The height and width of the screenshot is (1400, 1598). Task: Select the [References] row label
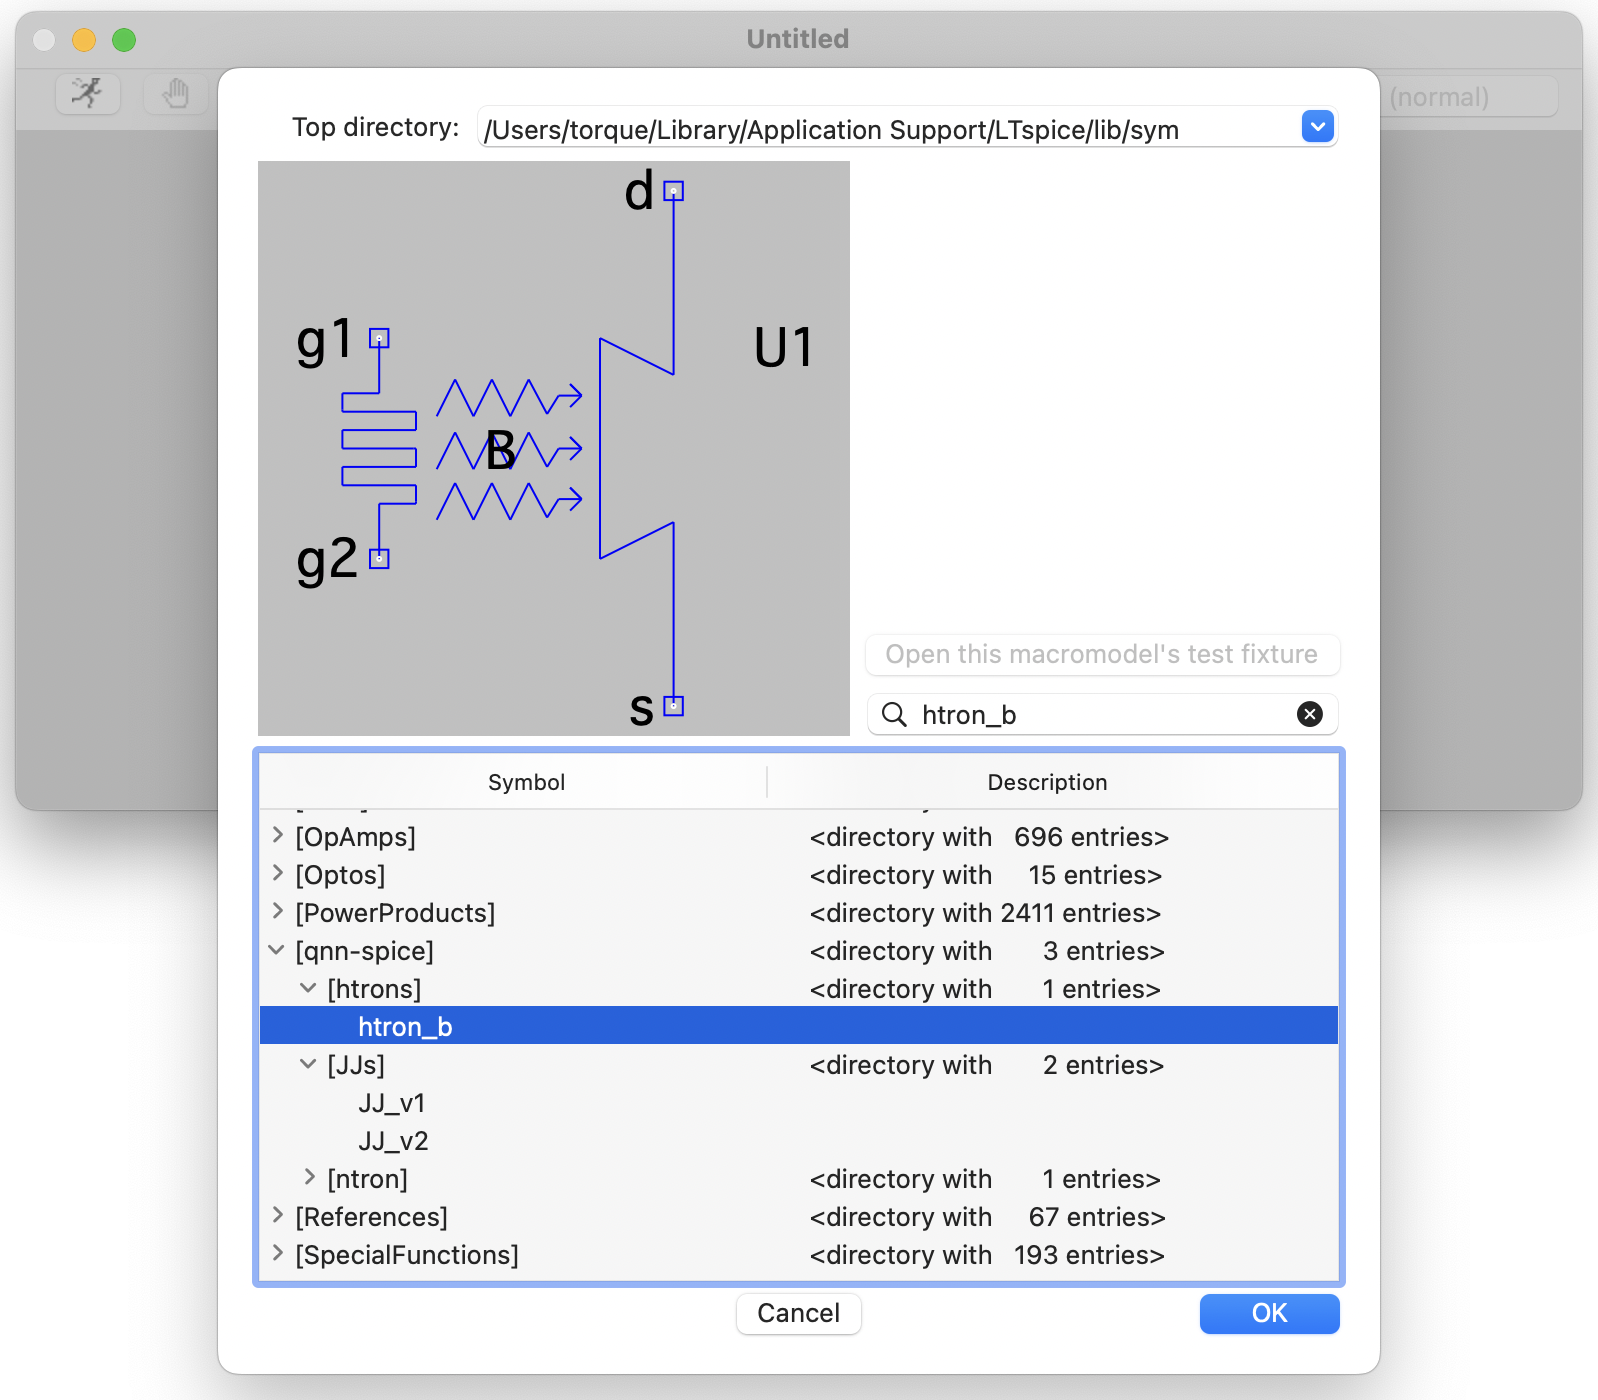click(371, 1217)
